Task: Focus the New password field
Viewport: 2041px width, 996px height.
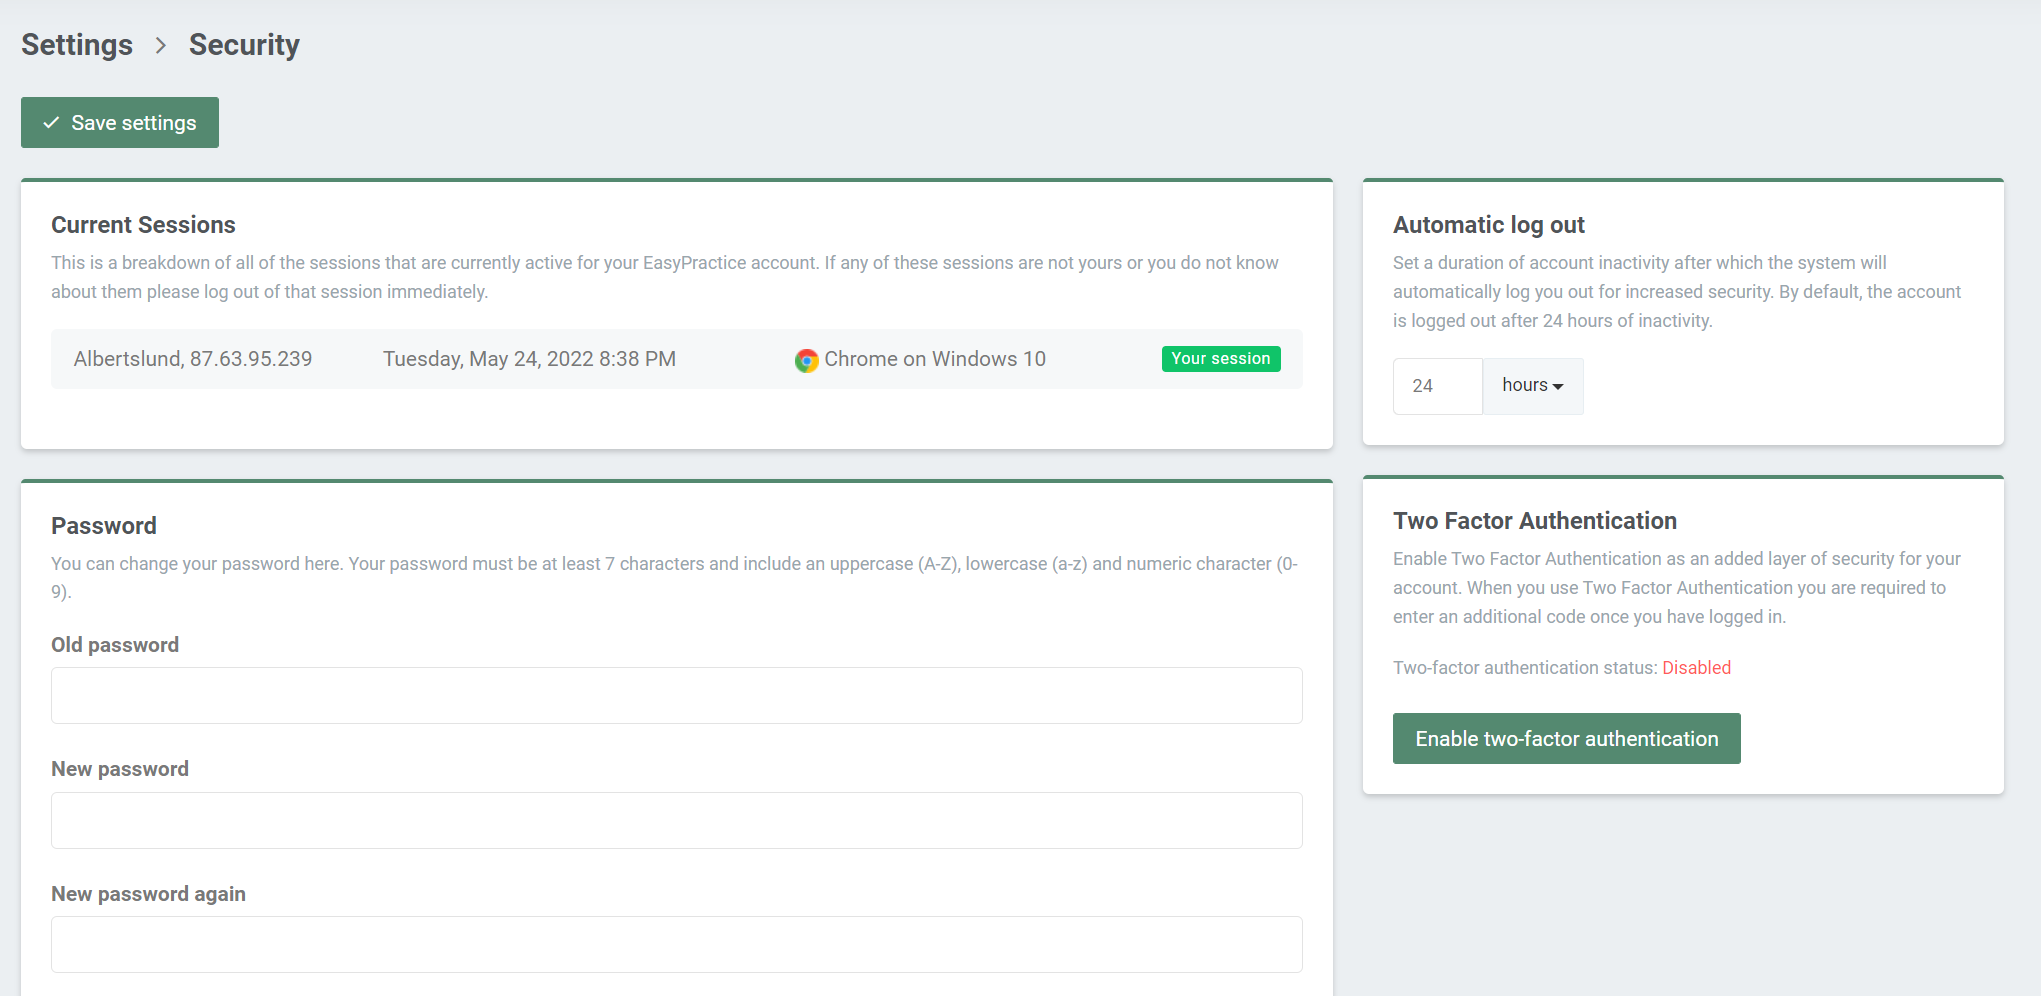Action: pyautogui.click(x=677, y=821)
